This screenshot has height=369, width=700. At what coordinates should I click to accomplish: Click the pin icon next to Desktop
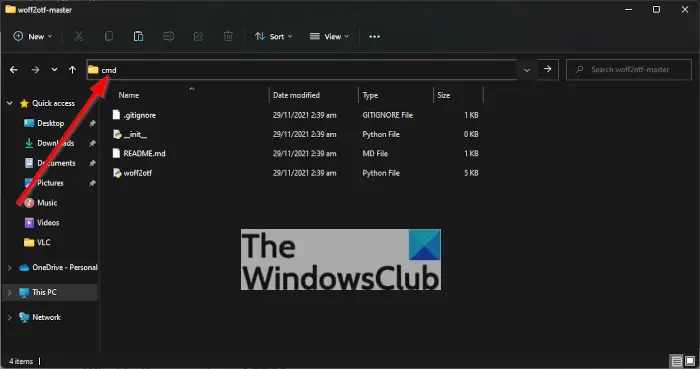pos(92,123)
